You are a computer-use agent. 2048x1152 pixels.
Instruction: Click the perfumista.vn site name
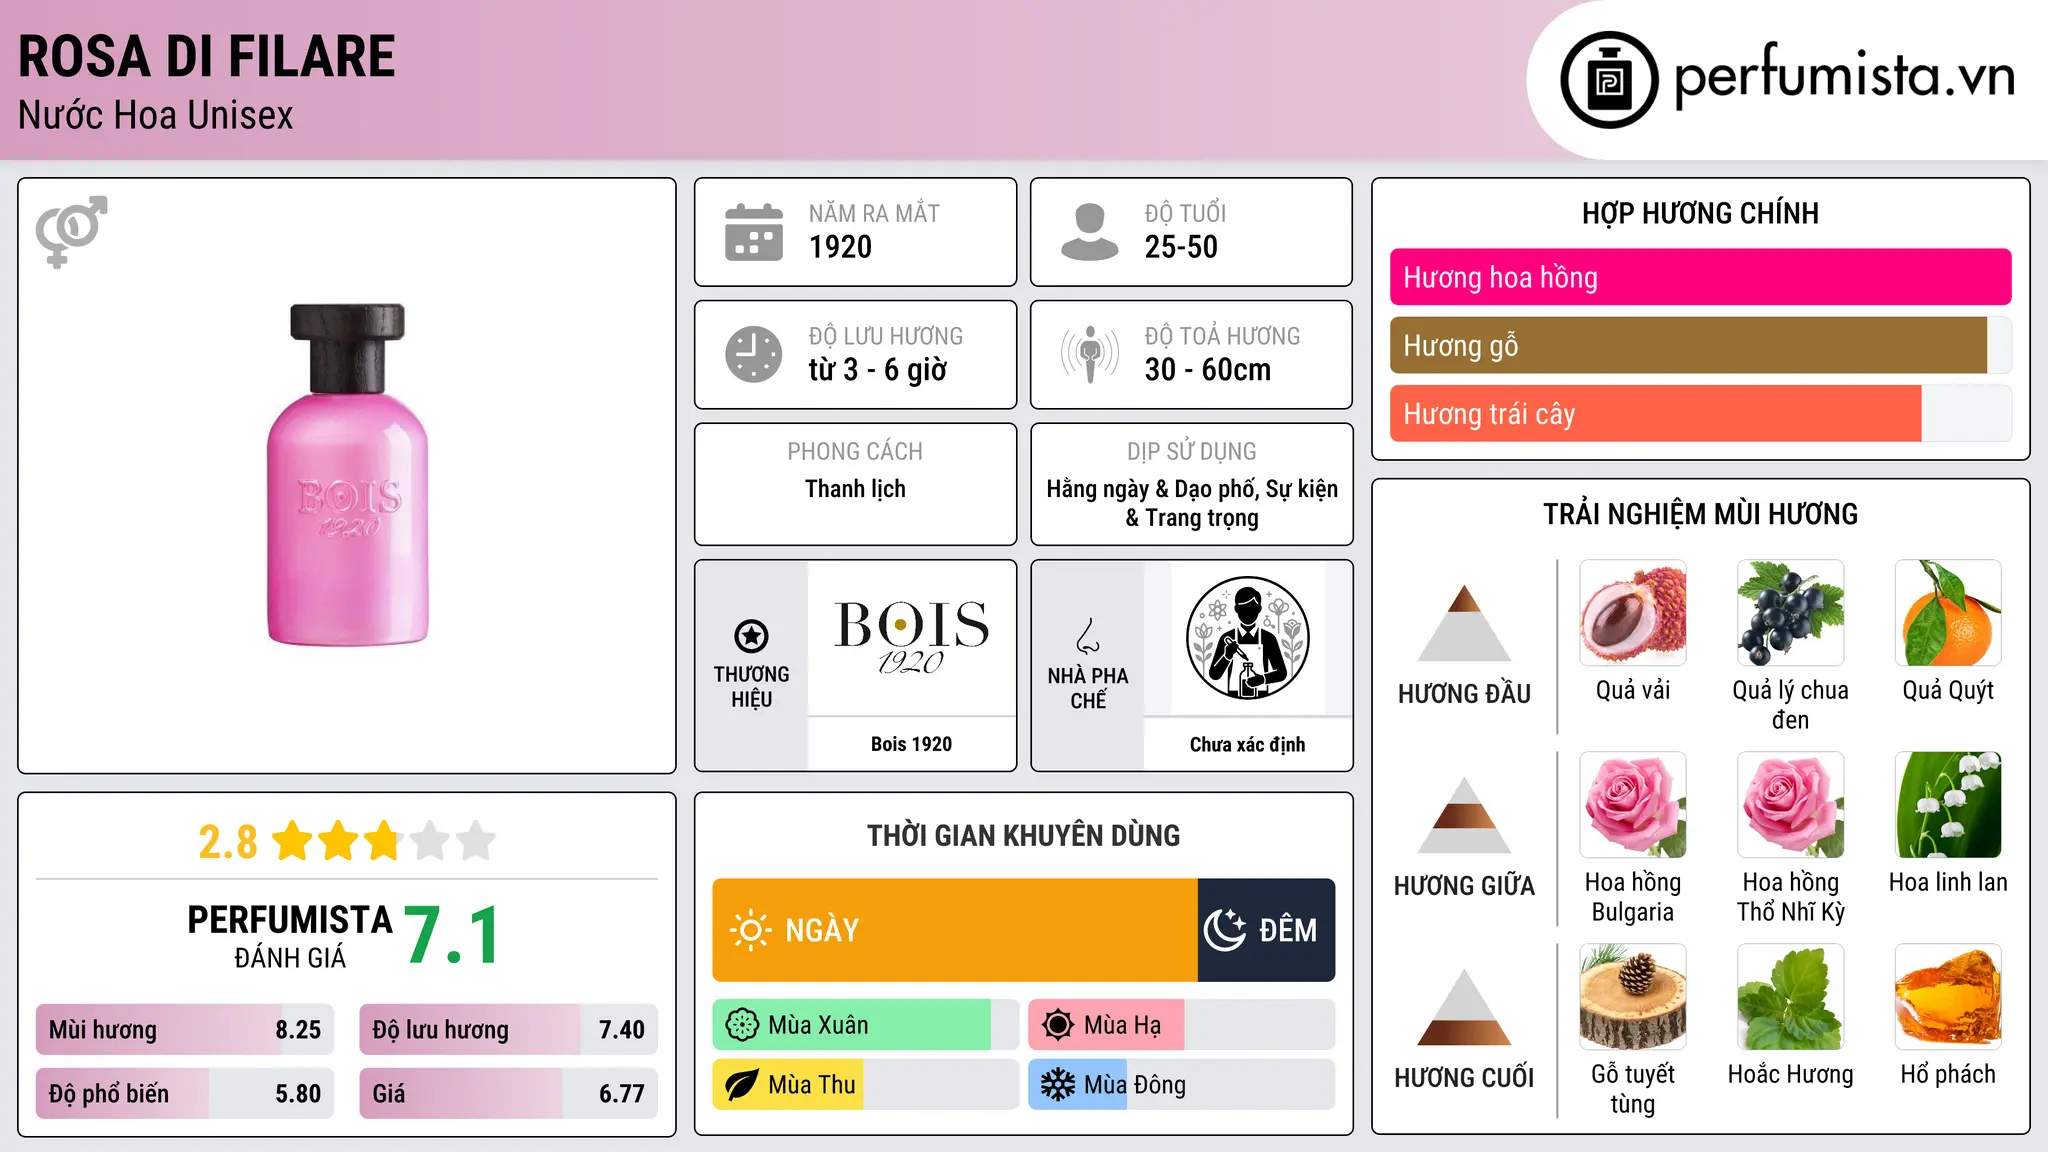(x=1845, y=76)
